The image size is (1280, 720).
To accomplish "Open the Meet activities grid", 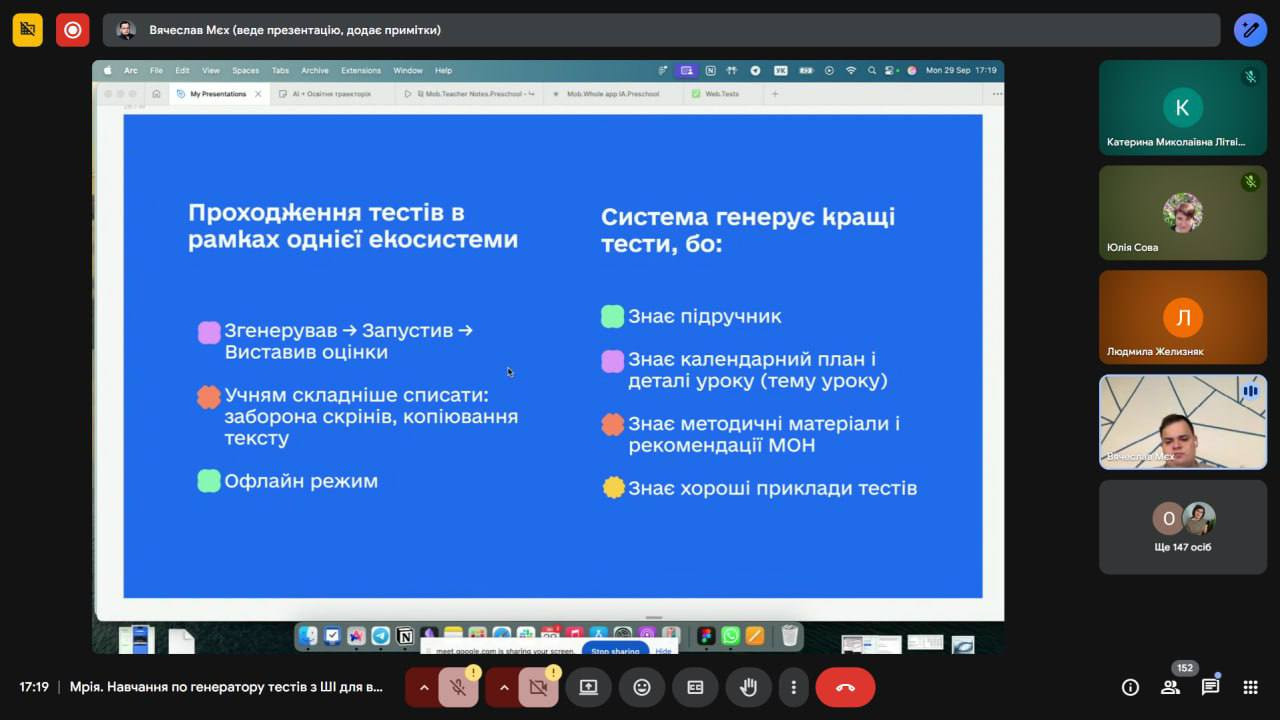I will (1249, 687).
